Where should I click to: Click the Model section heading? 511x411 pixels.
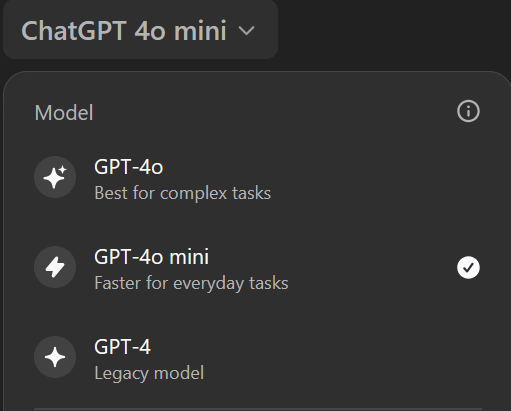click(x=64, y=113)
